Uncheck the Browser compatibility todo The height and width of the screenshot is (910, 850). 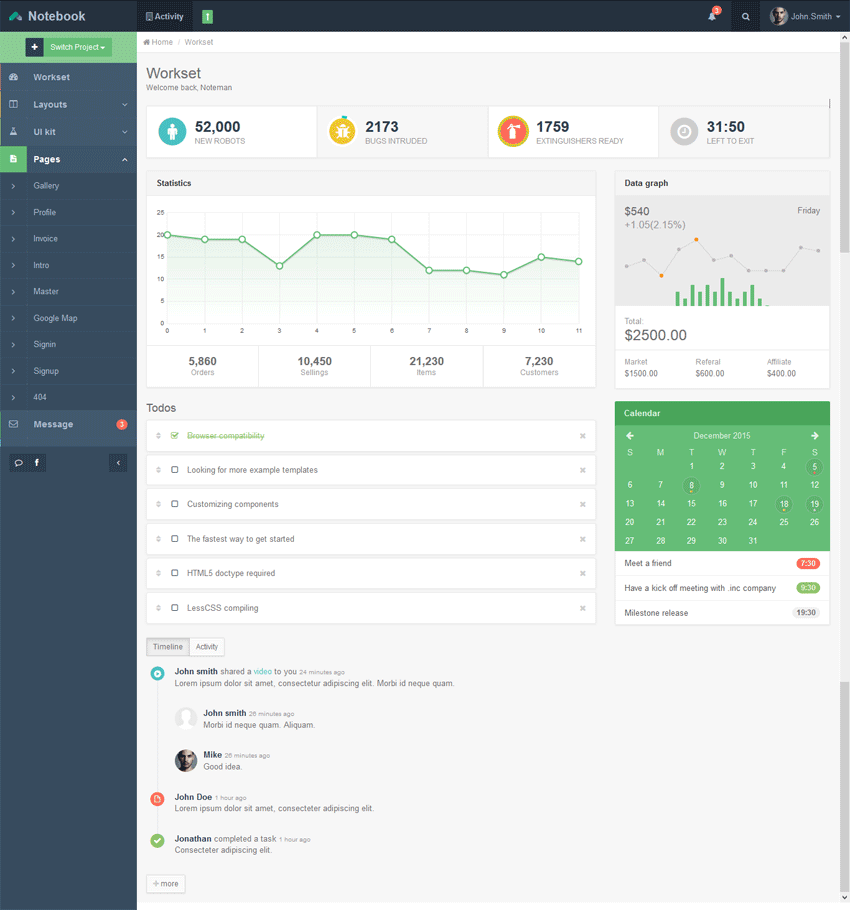point(175,436)
